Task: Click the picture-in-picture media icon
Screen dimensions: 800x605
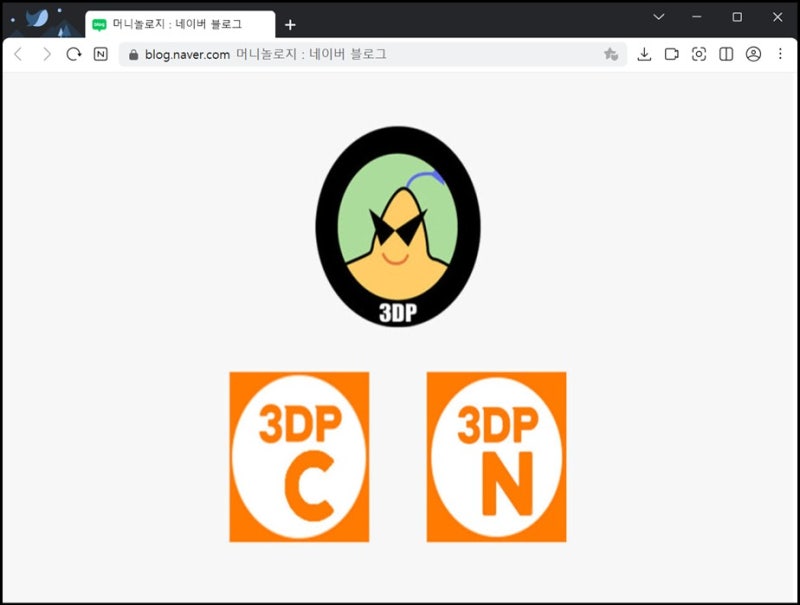Action: pyautogui.click(x=674, y=55)
